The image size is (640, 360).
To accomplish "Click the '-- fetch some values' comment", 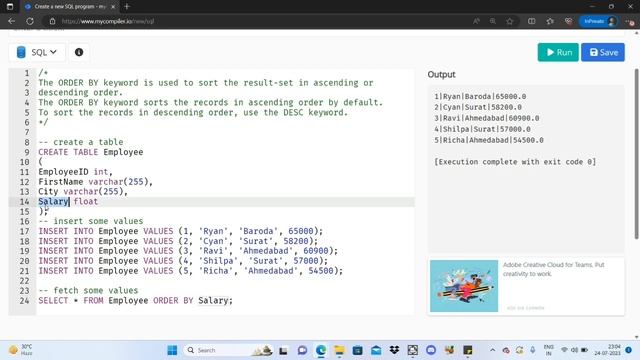I will click(x=88, y=290).
